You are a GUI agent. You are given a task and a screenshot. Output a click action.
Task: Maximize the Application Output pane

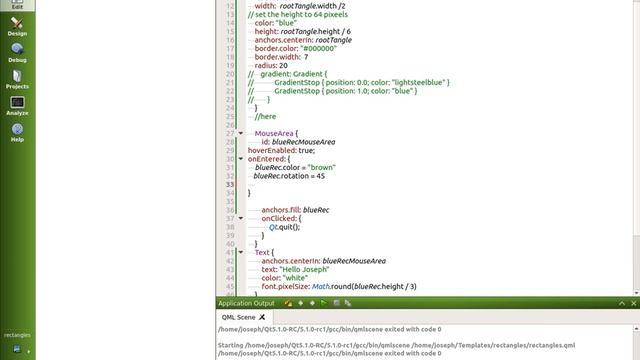622,303
